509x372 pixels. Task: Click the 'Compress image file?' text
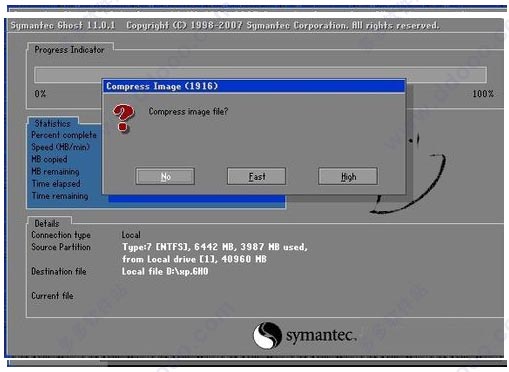pyautogui.click(x=188, y=111)
